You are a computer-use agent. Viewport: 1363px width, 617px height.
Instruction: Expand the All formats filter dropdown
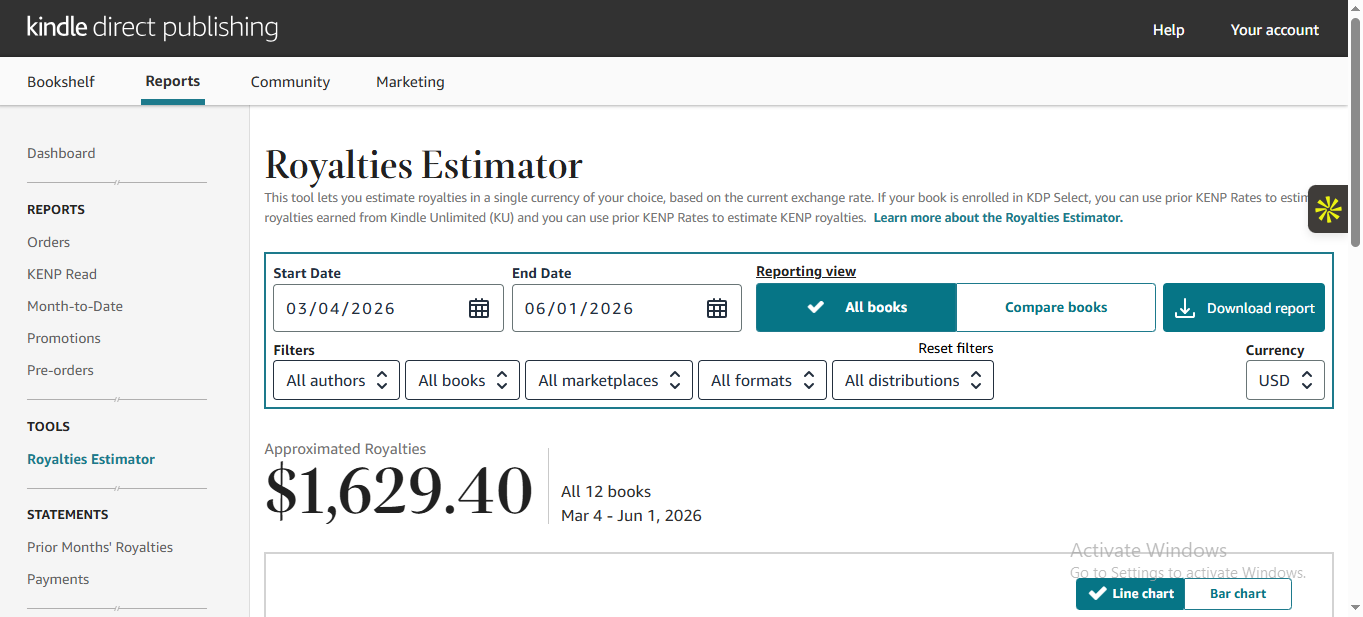[762, 380]
